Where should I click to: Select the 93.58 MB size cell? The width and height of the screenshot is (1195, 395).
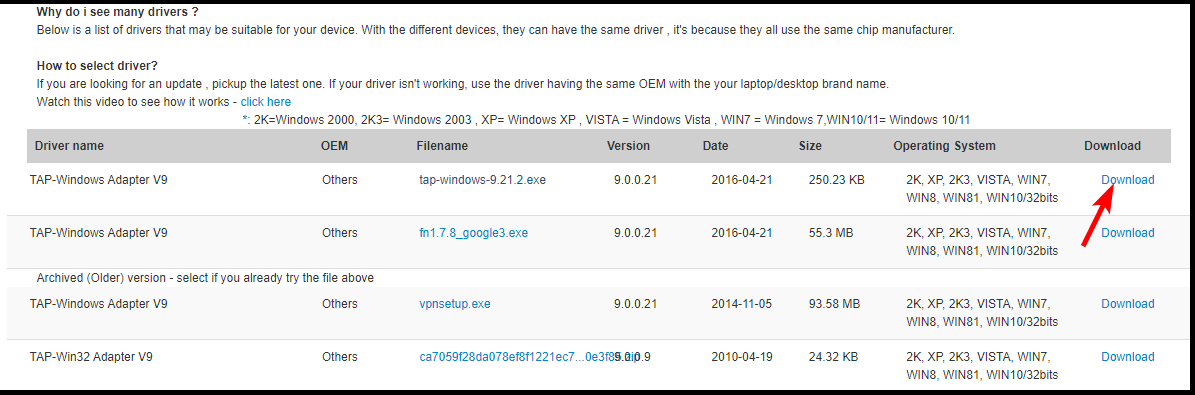pyautogui.click(x=834, y=303)
